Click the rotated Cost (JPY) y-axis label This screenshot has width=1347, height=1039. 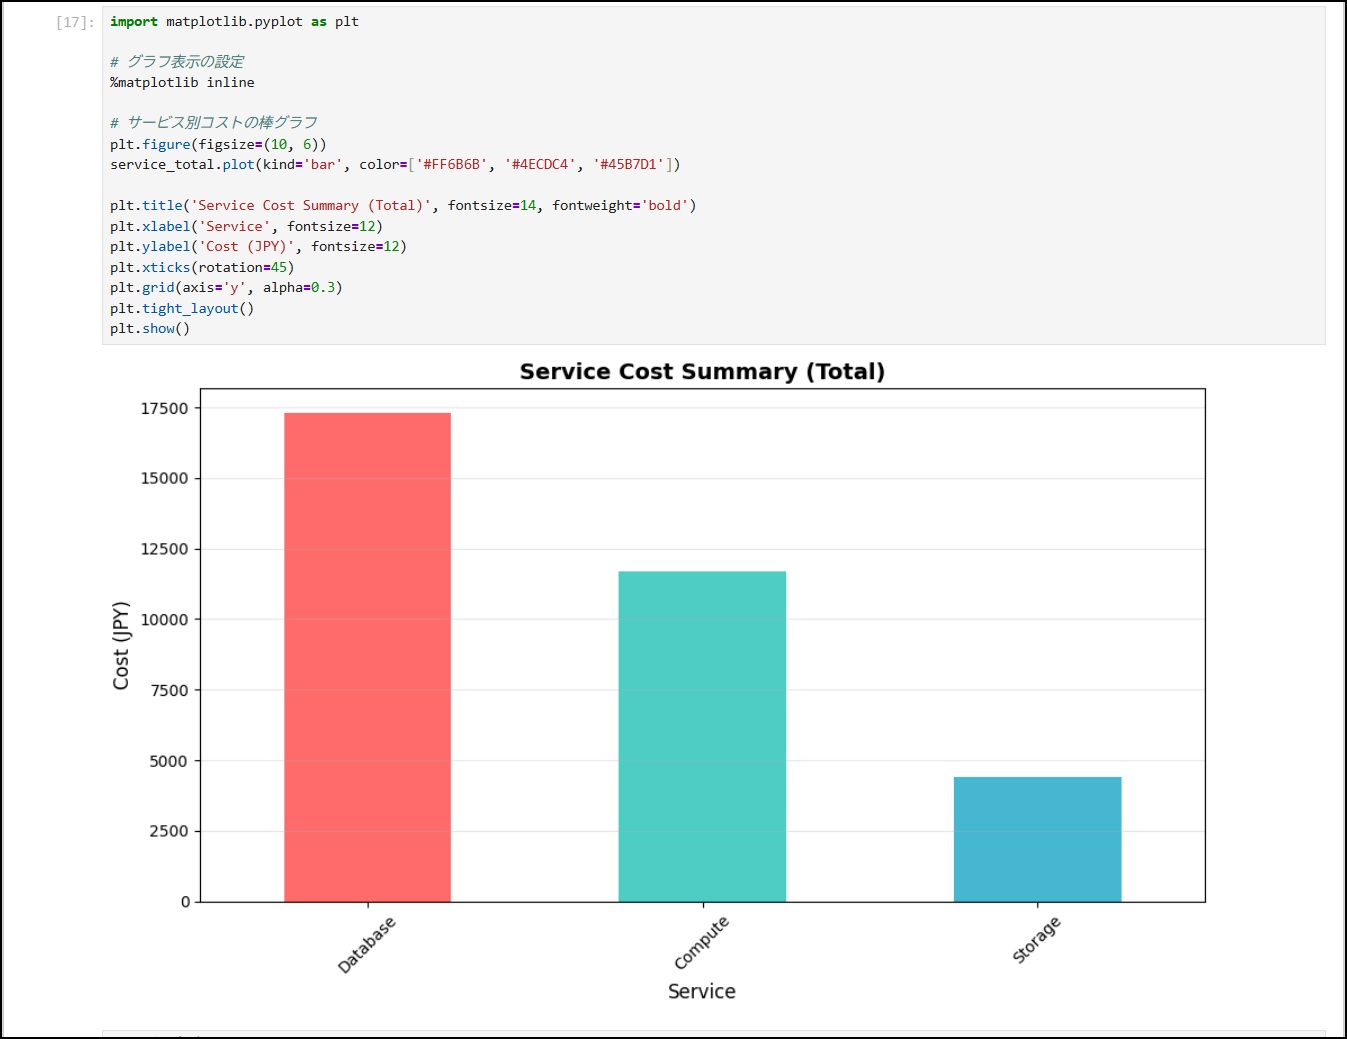tap(121, 646)
